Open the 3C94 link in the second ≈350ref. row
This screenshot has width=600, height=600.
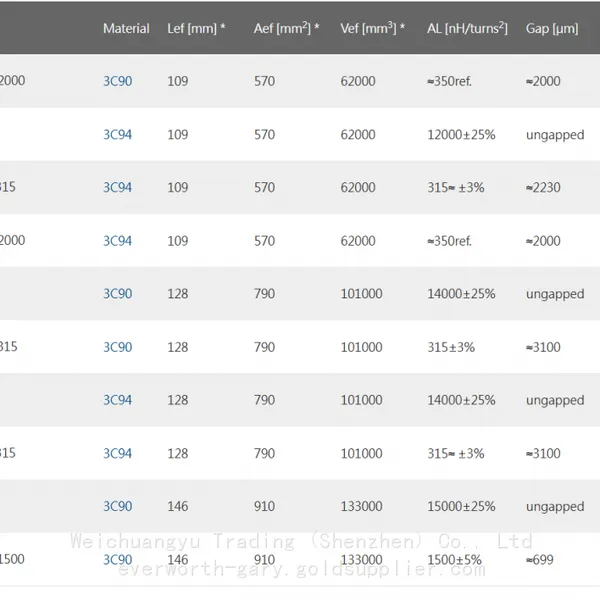coord(117,241)
